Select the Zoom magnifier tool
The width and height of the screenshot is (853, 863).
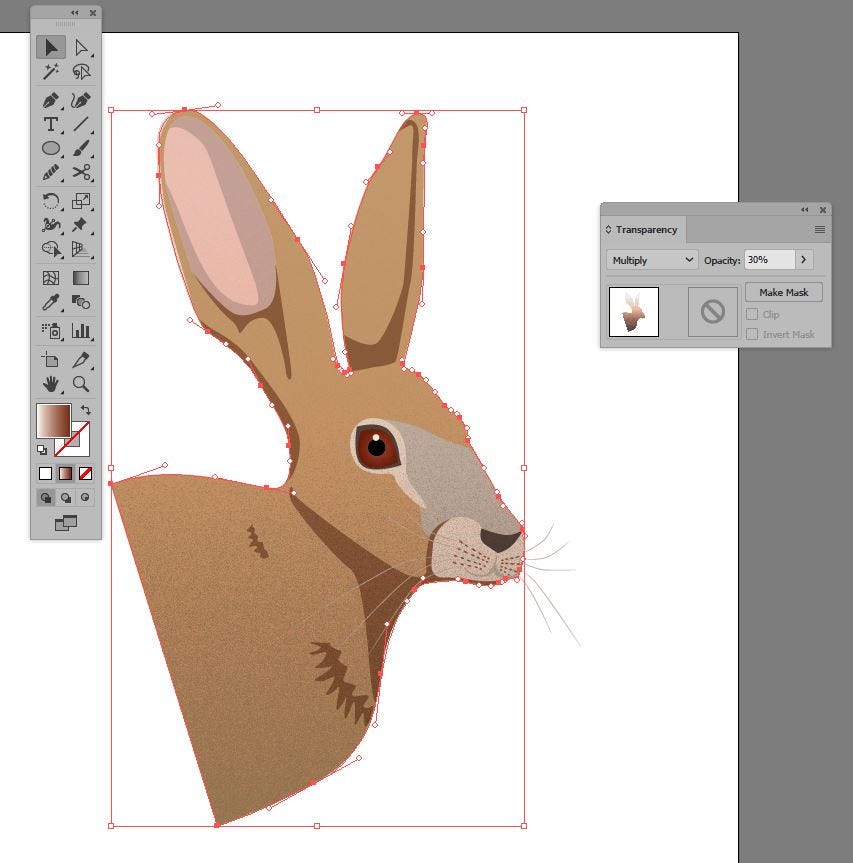point(81,384)
